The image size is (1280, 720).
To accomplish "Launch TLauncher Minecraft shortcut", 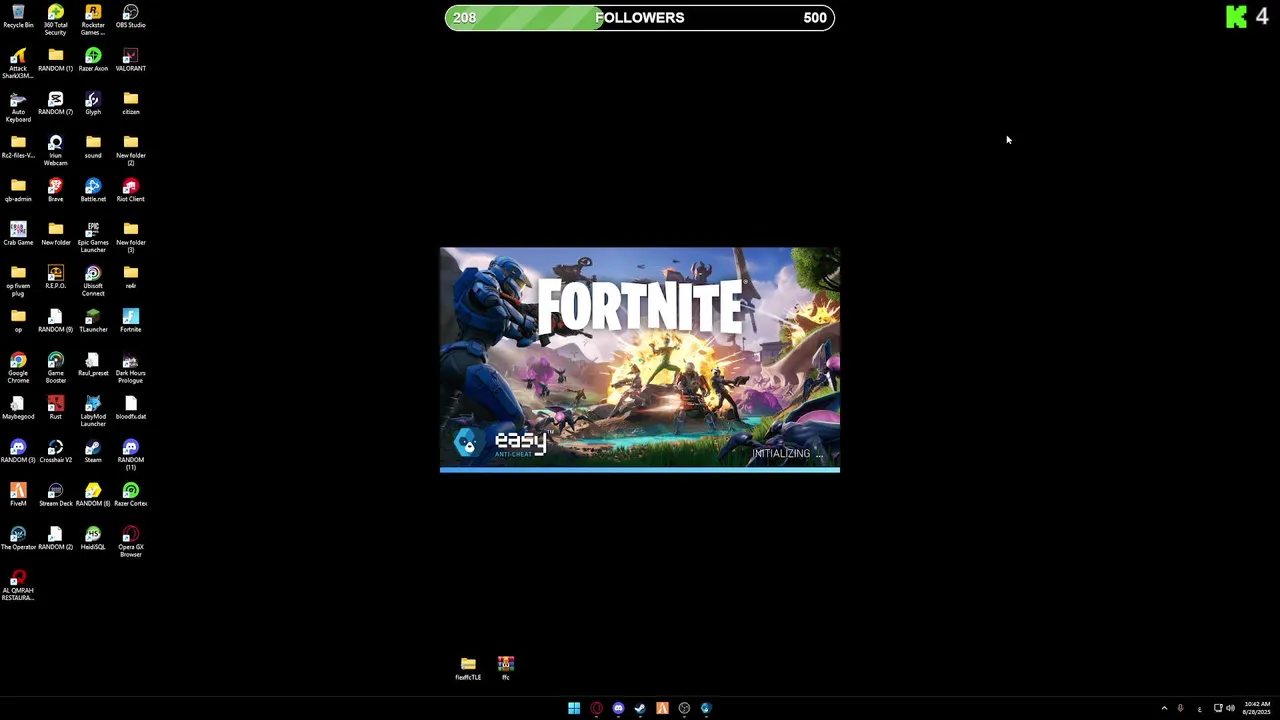I will point(93,321).
